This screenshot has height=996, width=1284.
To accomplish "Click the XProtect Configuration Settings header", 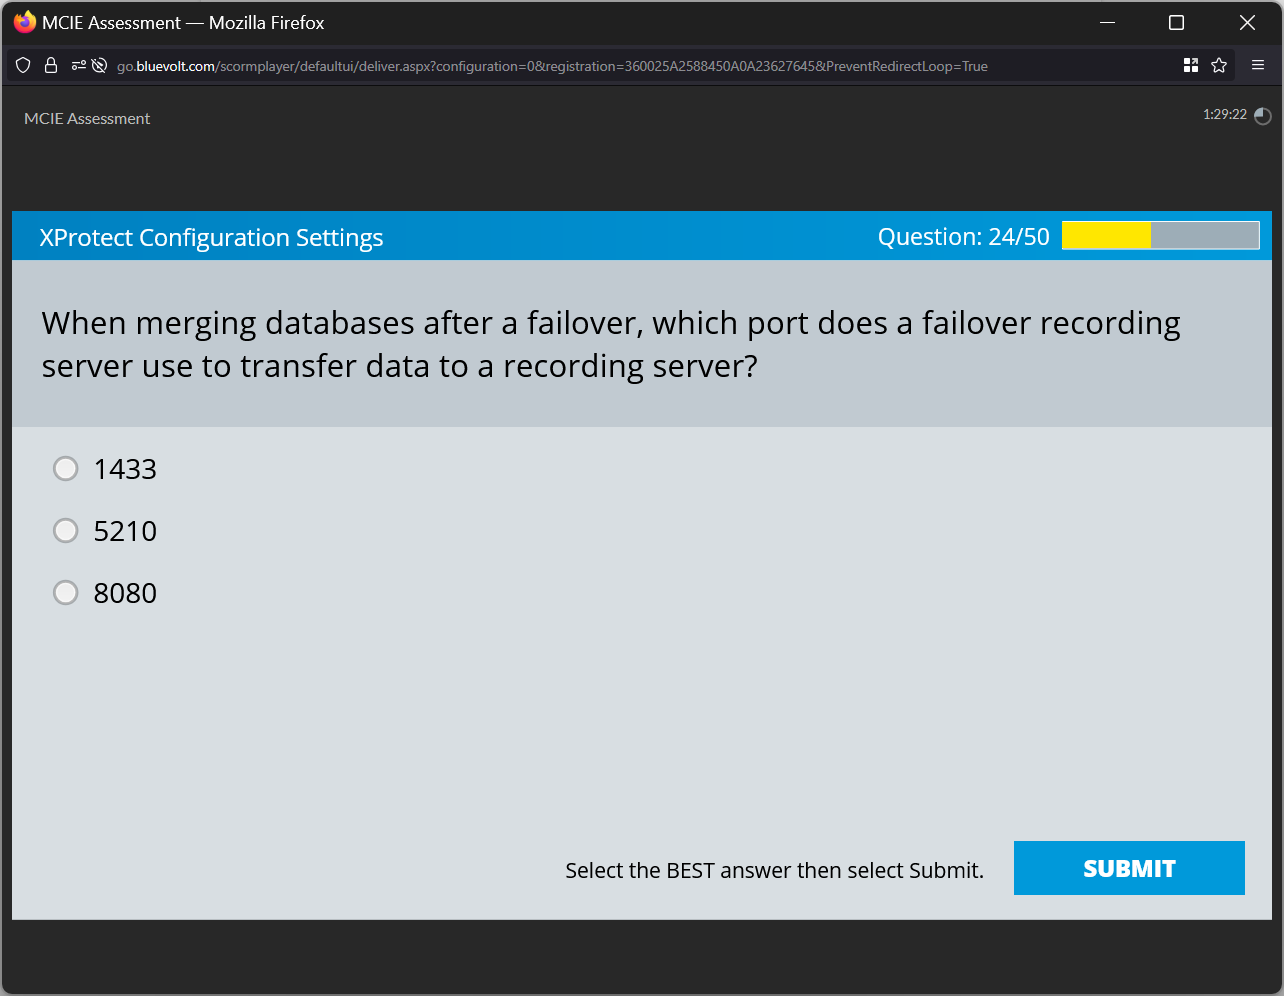I will (x=211, y=237).
